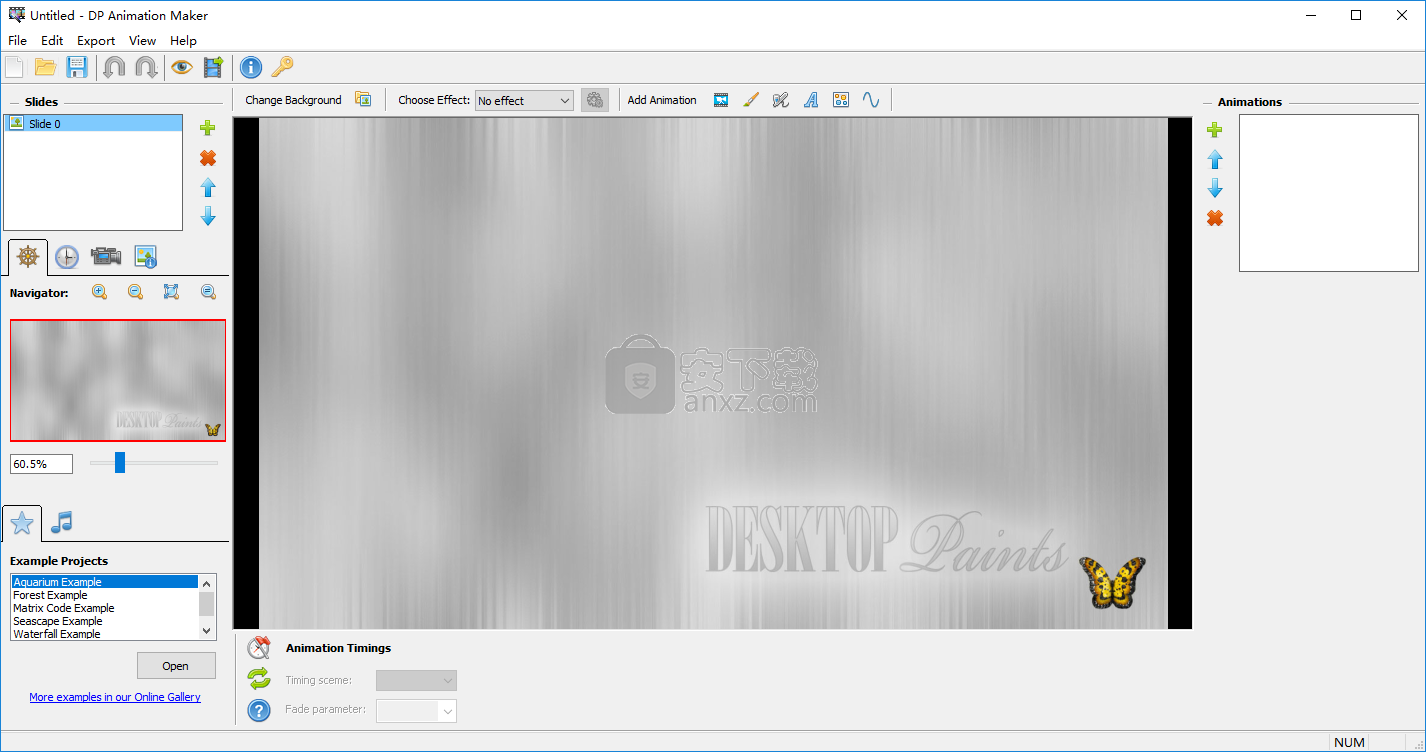This screenshot has height=752, width=1426.
Task: Open More examples in our Online Gallery link
Action: 115,697
